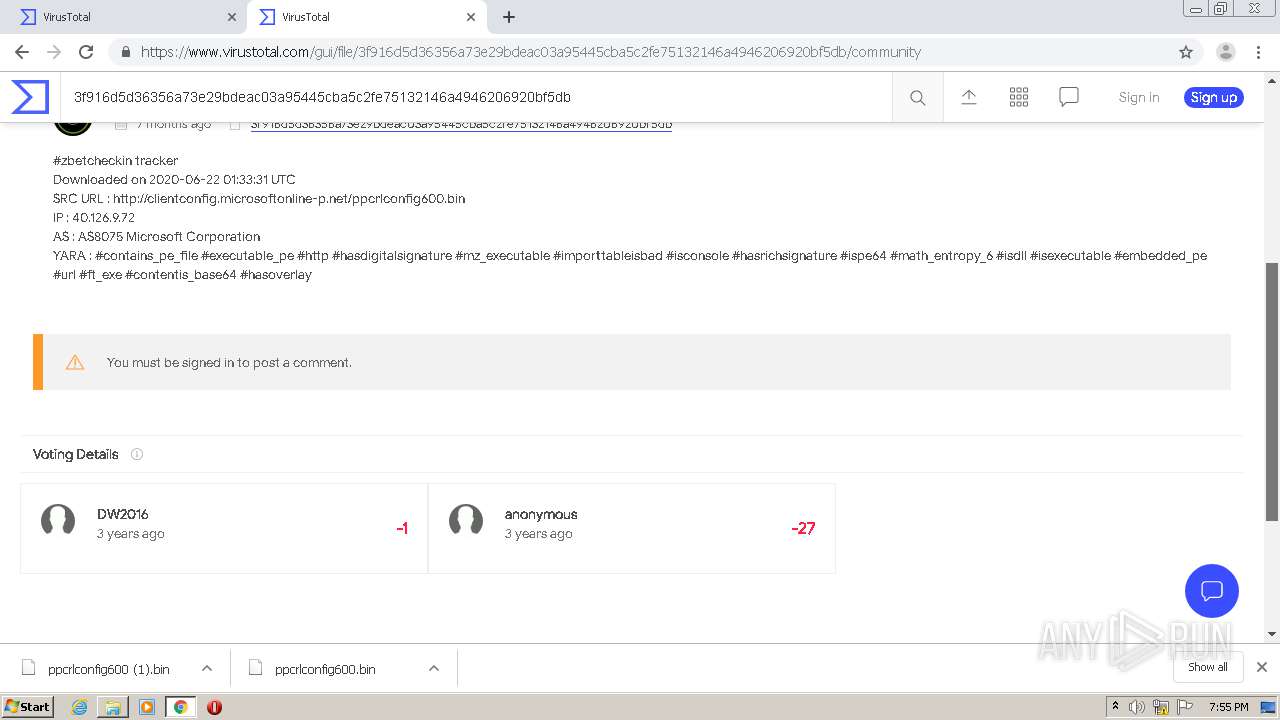This screenshot has width=1280, height=720.
Task: Click Show all downloads button
Action: (1208, 667)
